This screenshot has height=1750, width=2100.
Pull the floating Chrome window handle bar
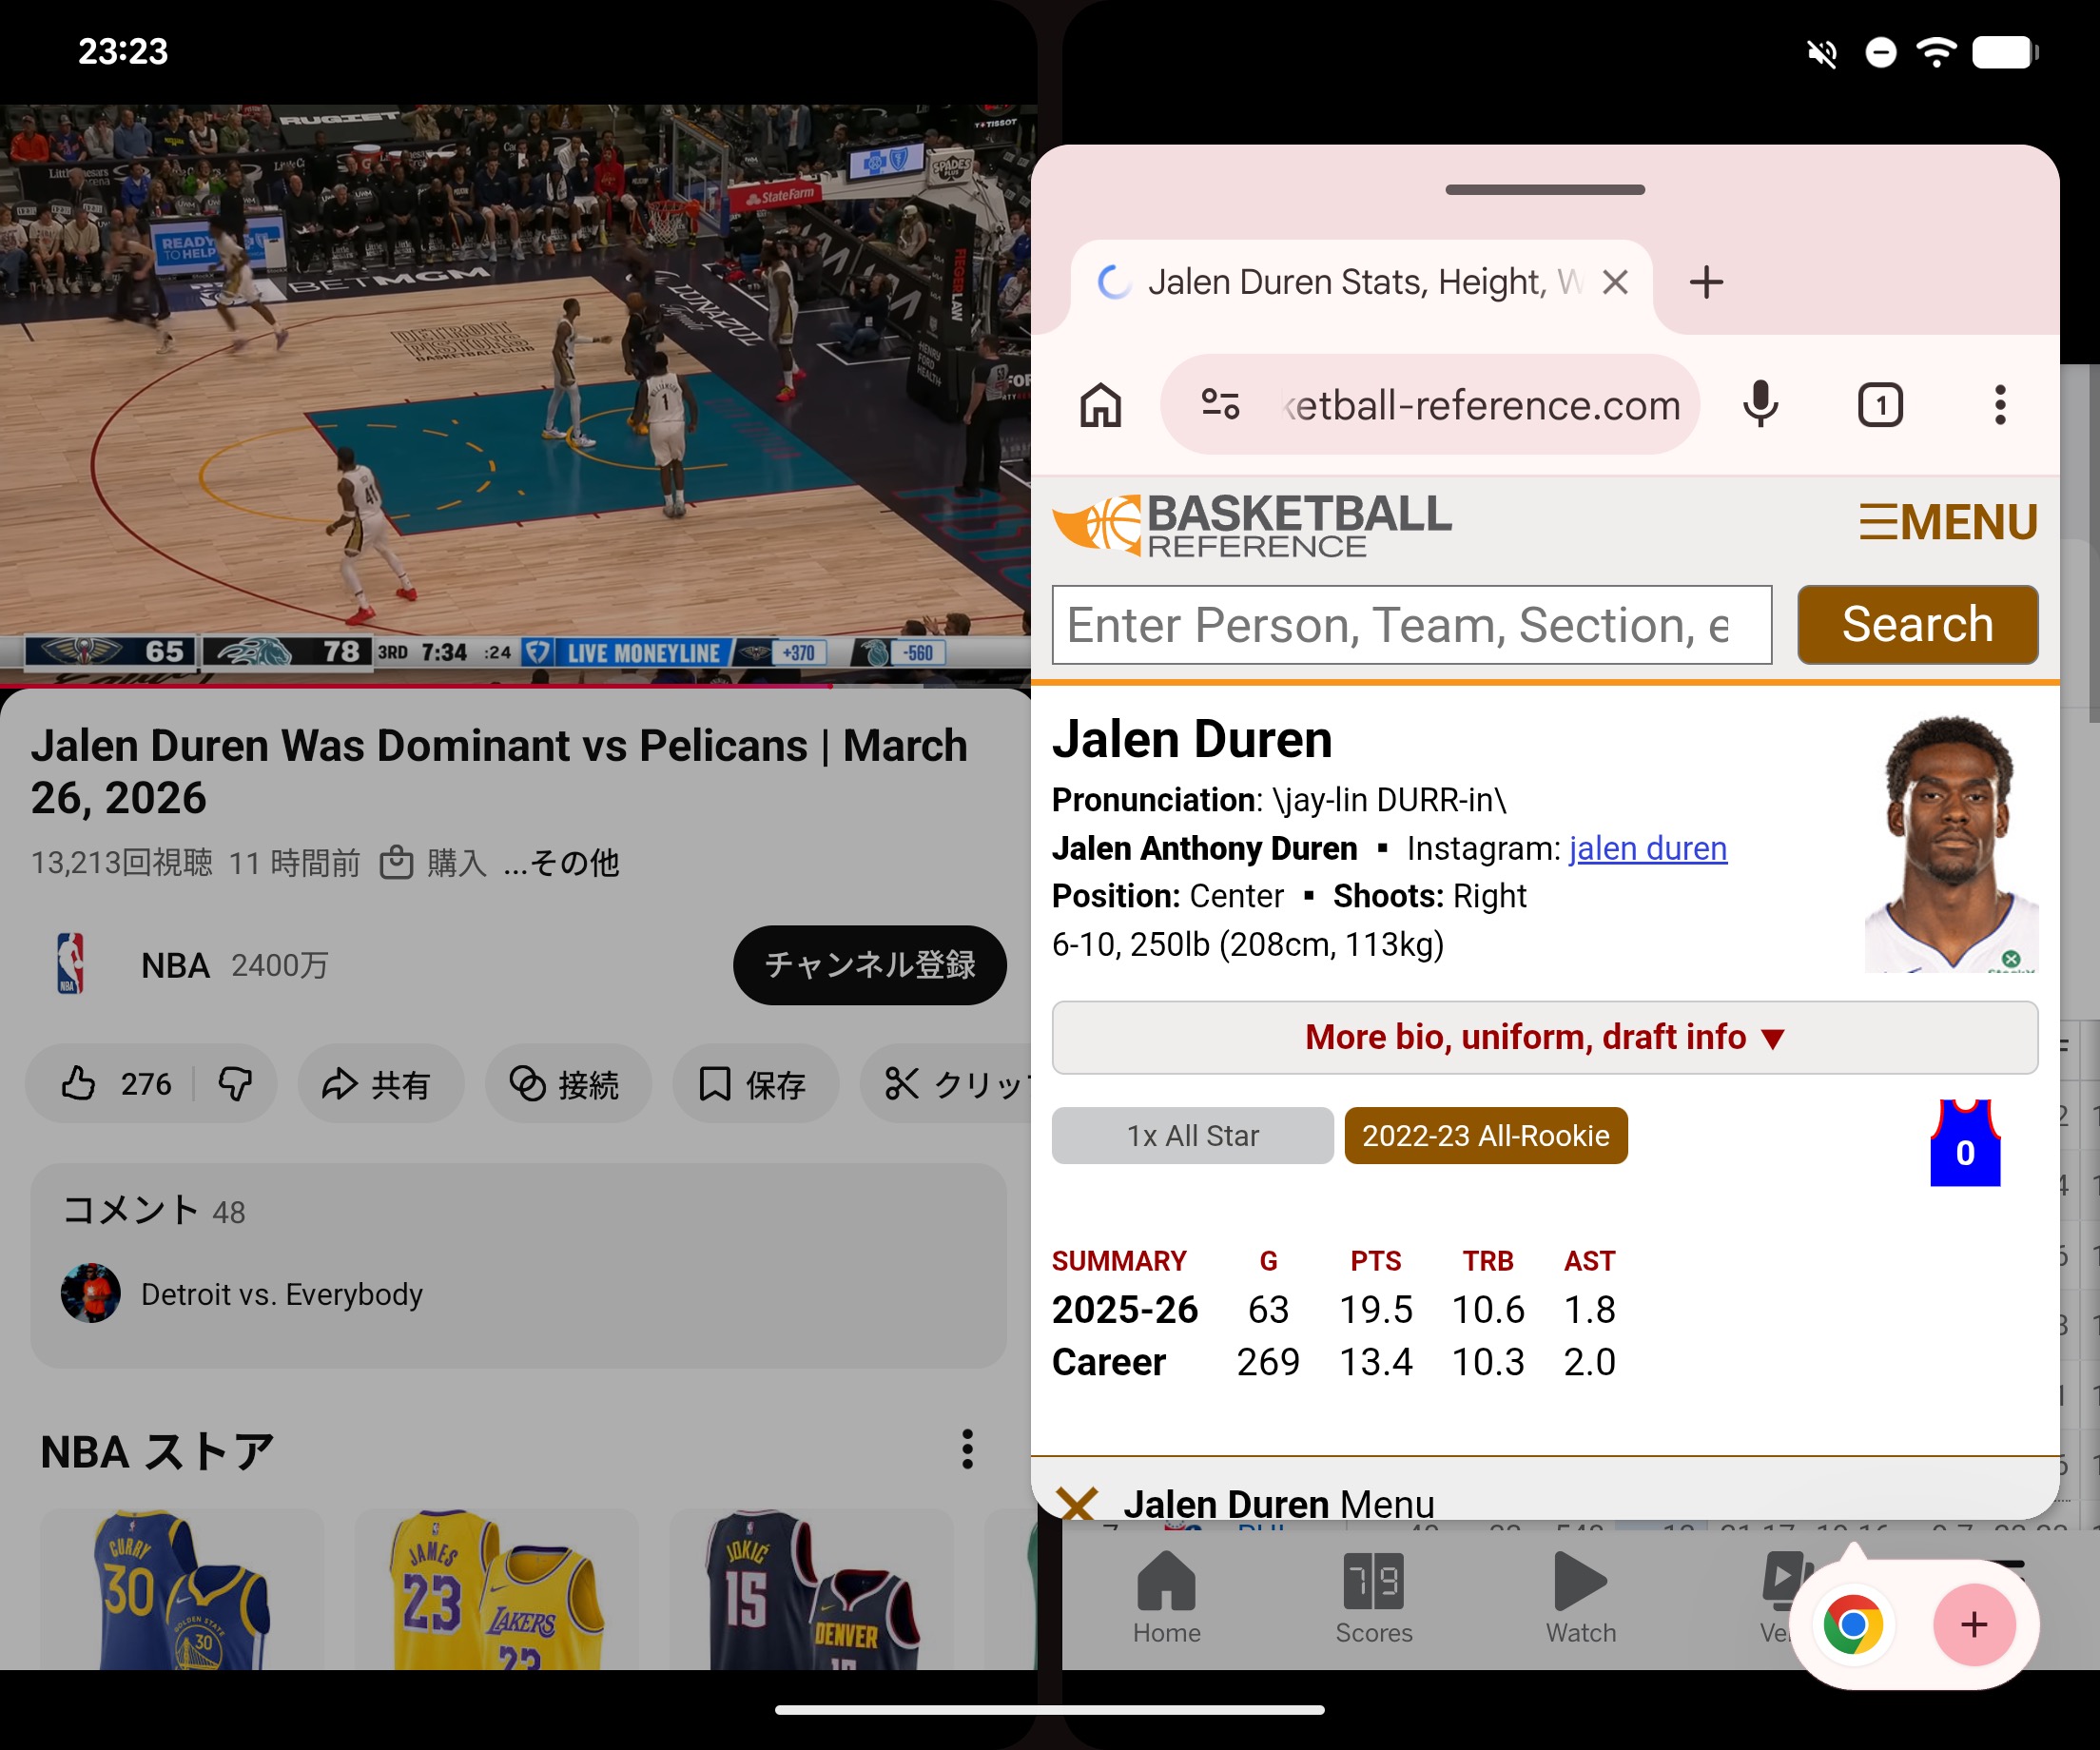tap(1544, 189)
